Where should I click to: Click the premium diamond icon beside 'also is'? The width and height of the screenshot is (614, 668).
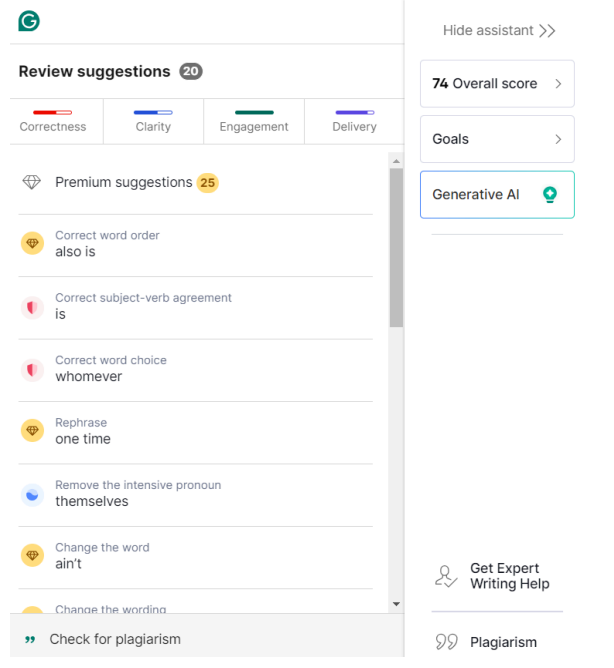click(x=32, y=243)
